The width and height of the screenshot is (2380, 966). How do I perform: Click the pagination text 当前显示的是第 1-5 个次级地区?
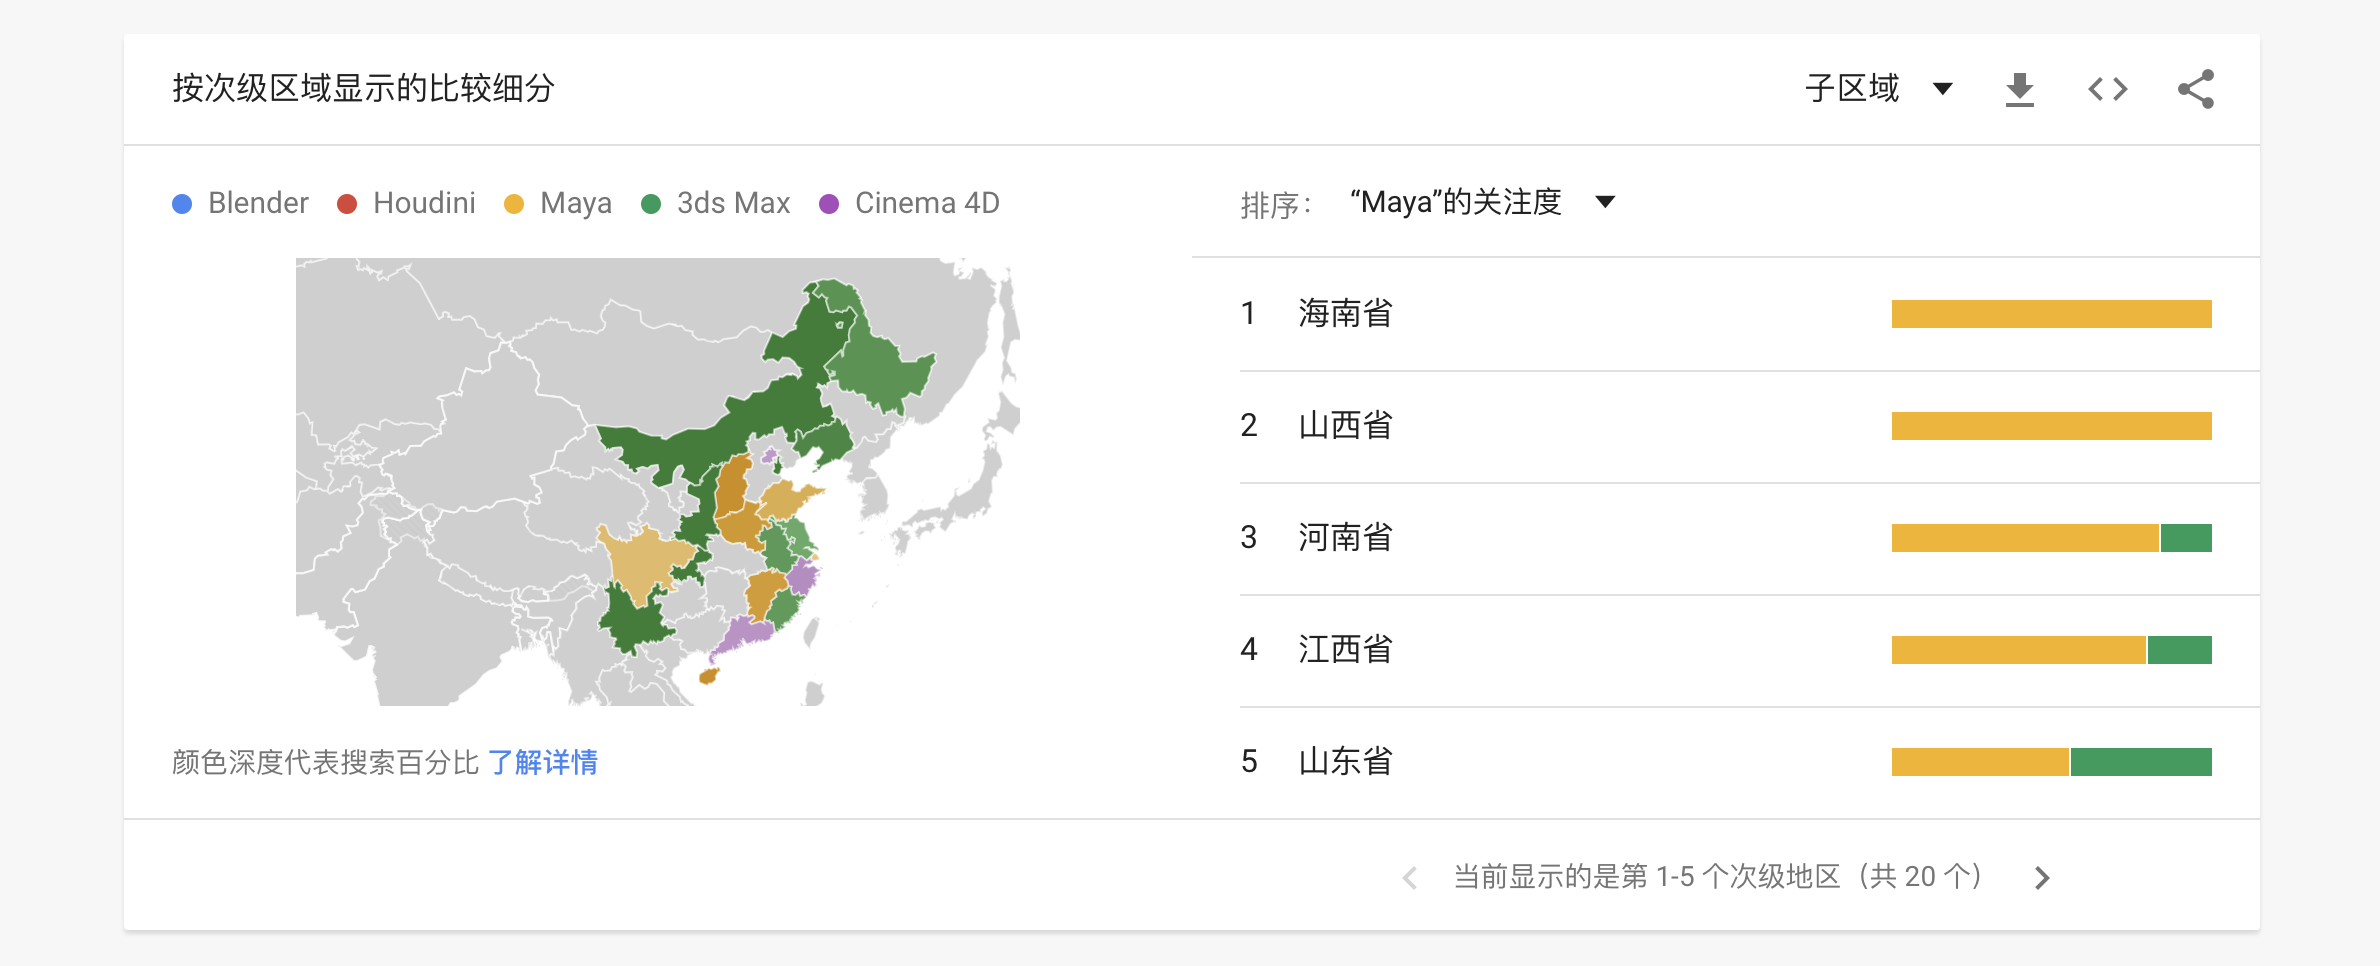coord(1646,877)
